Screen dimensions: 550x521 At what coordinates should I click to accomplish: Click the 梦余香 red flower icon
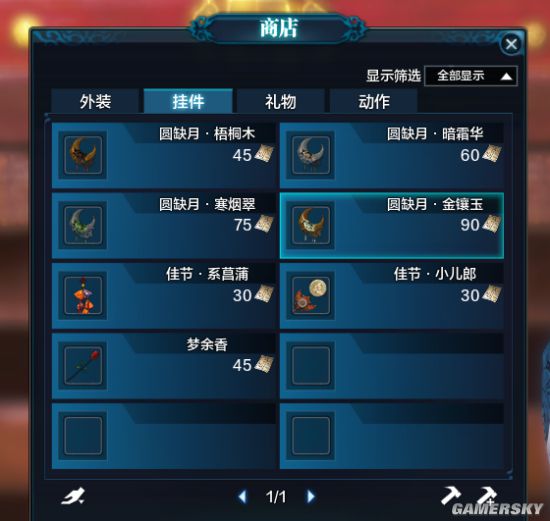pos(83,365)
